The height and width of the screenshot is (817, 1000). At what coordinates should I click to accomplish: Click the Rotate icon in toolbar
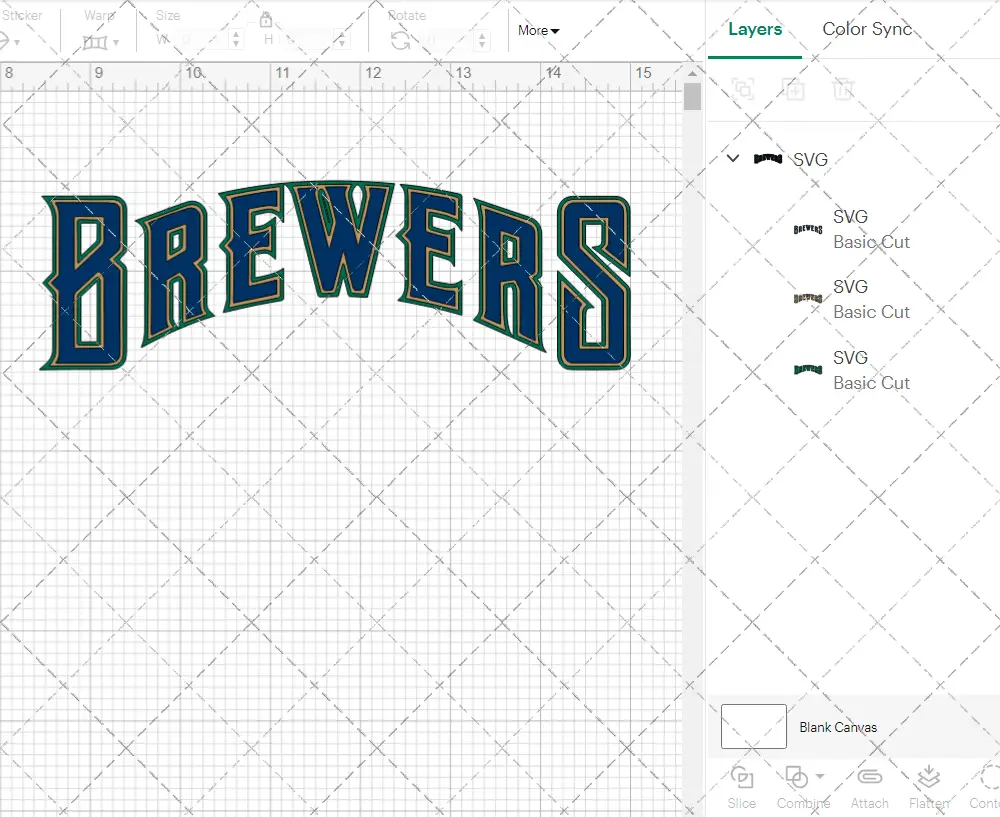coord(400,41)
